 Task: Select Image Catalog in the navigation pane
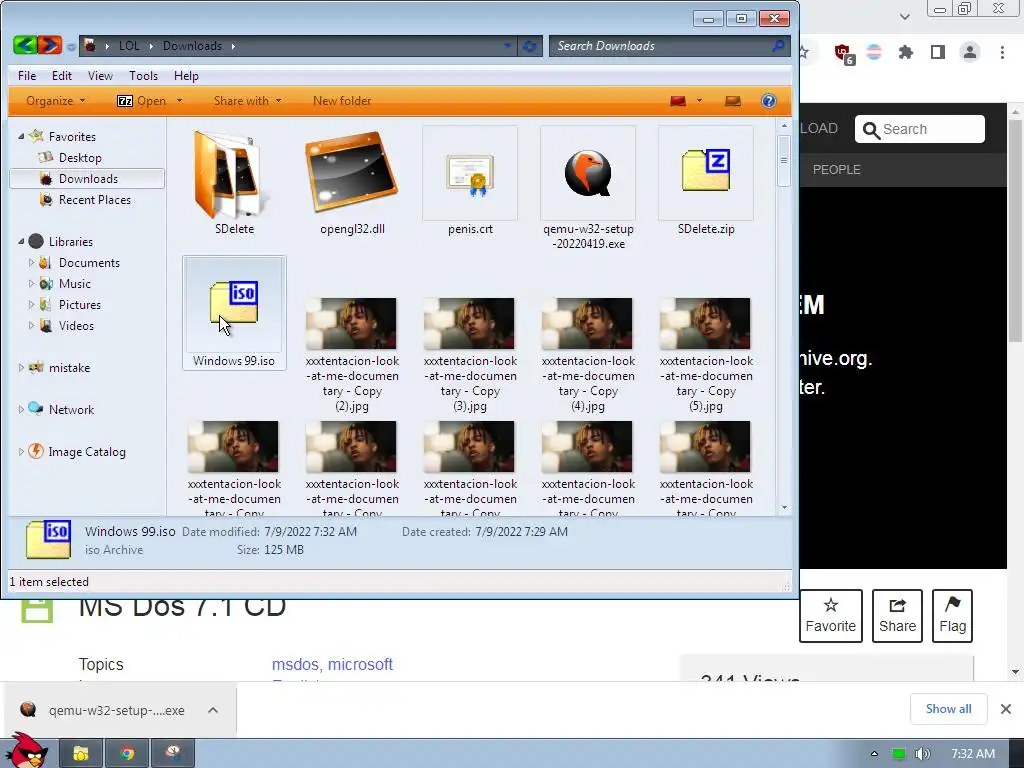[x=86, y=451]
